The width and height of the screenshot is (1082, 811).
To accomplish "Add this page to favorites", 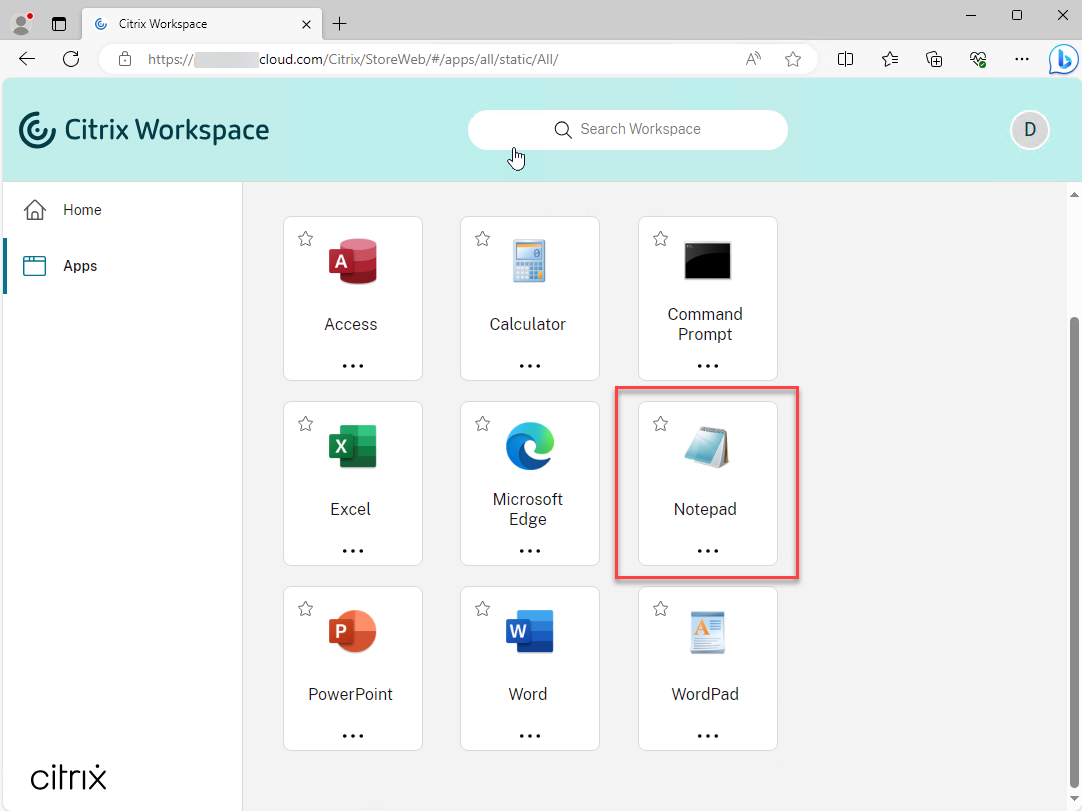I will (793, 59).
